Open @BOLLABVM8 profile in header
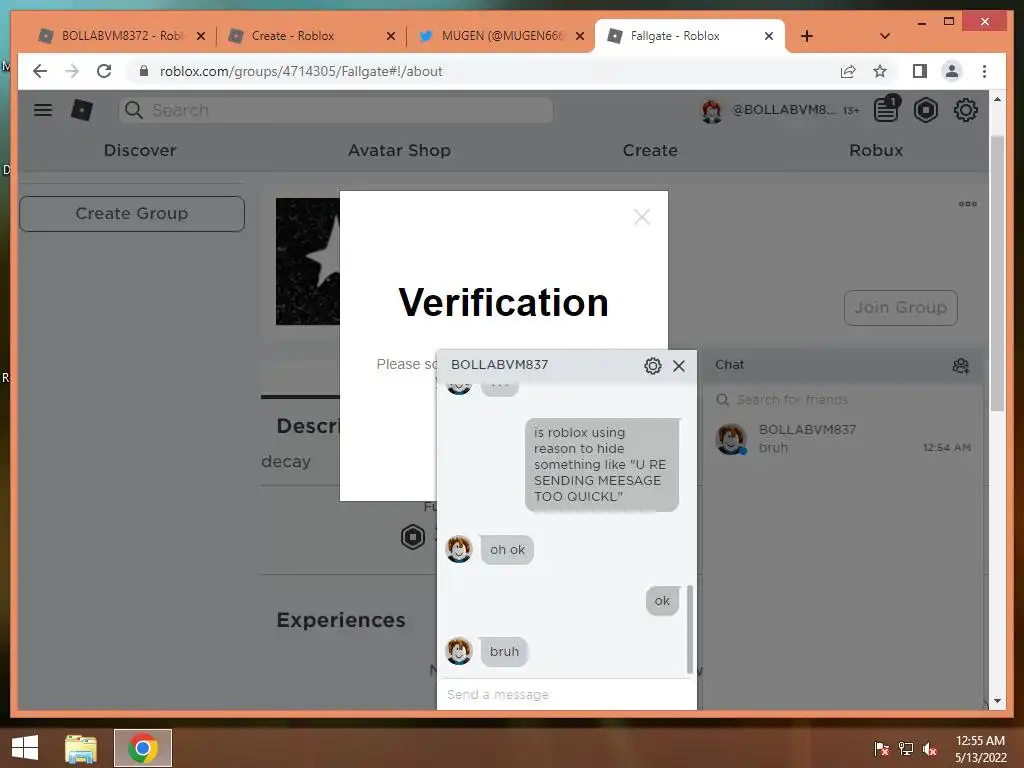The image size is (1024, 768). [769, 110]
